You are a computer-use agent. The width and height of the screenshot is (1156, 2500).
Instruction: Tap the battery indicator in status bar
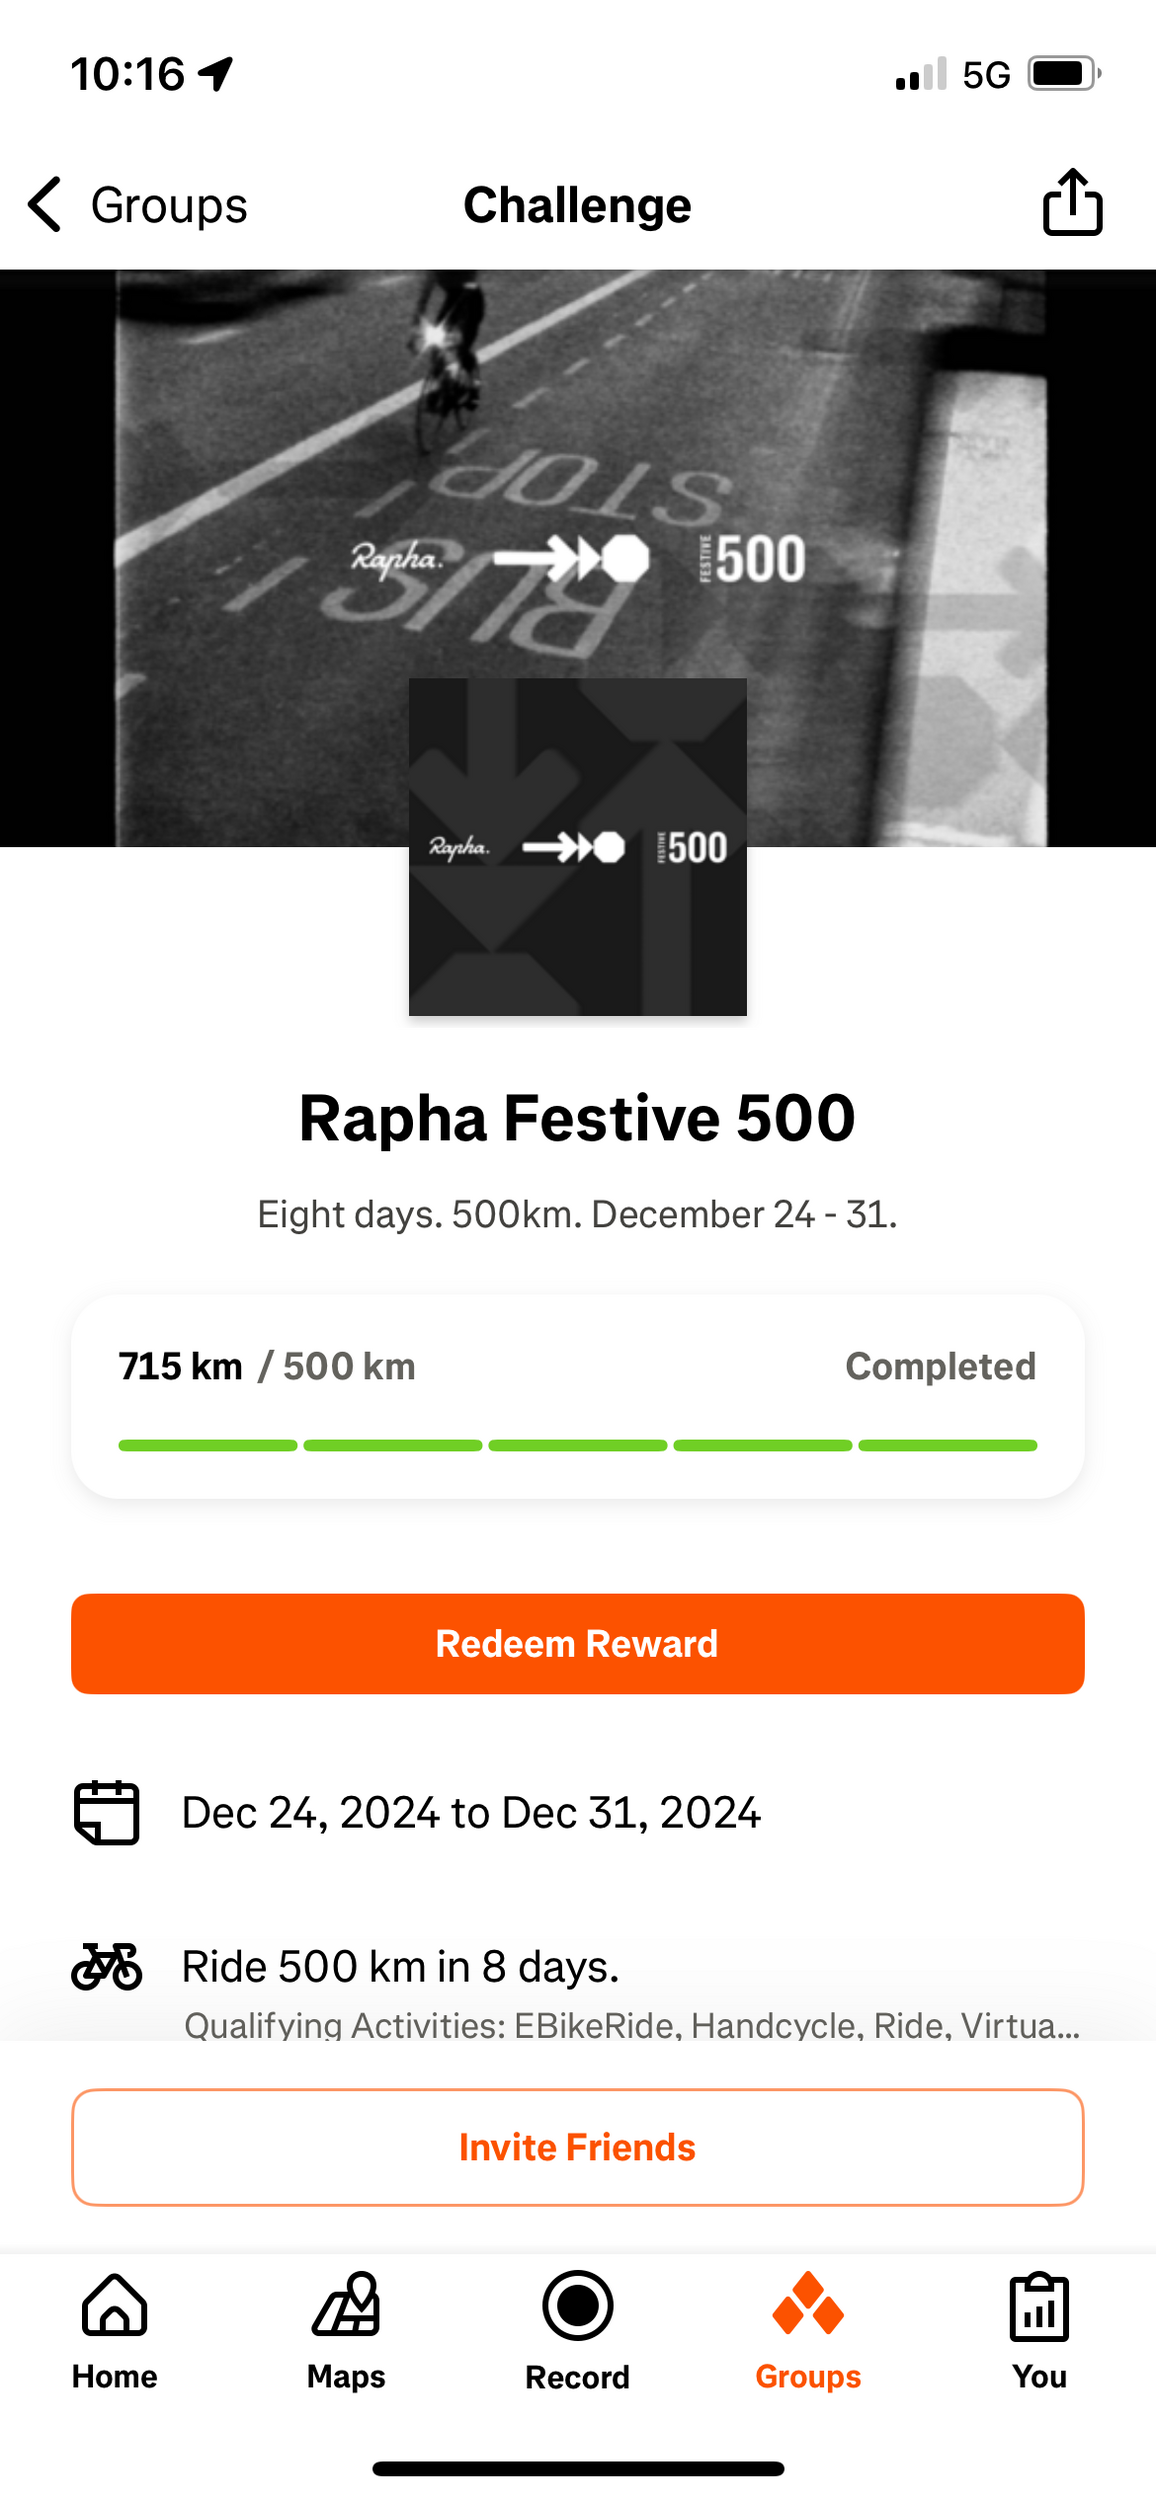(x=1063, y=74)
